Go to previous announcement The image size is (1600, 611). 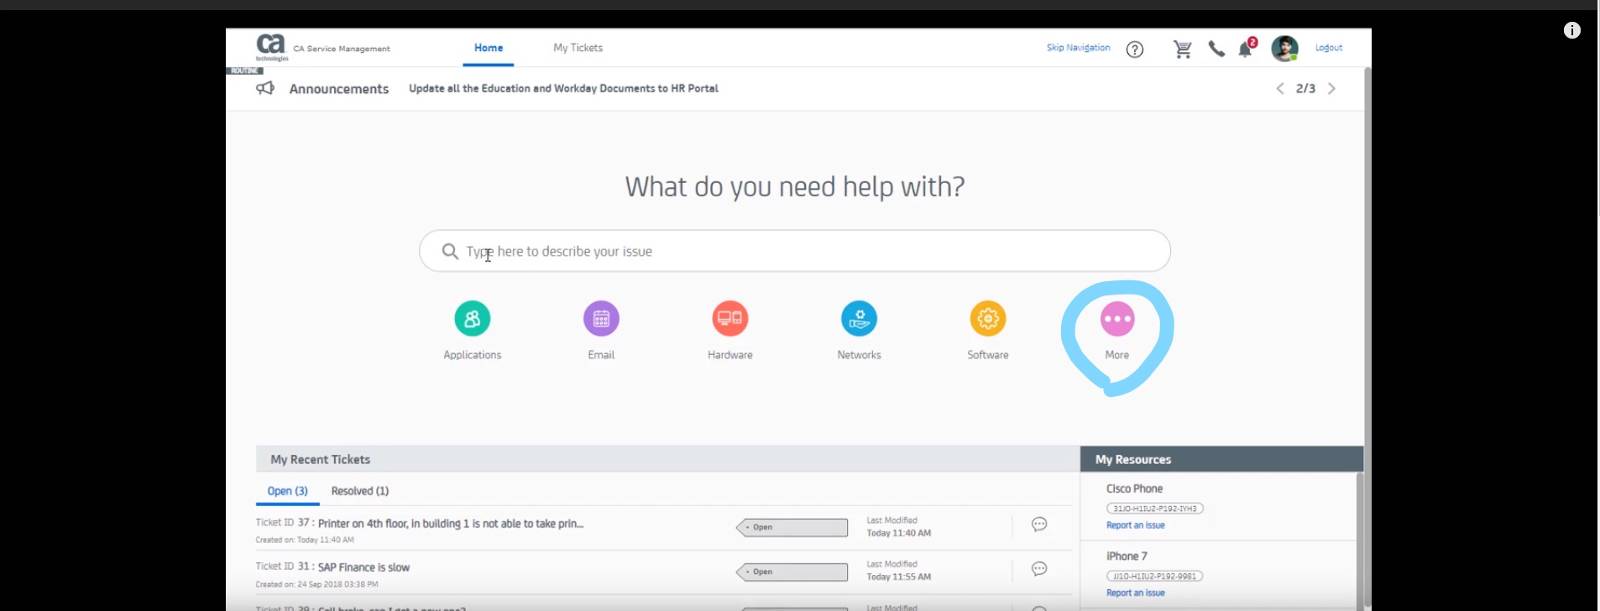pos(1280,88)
